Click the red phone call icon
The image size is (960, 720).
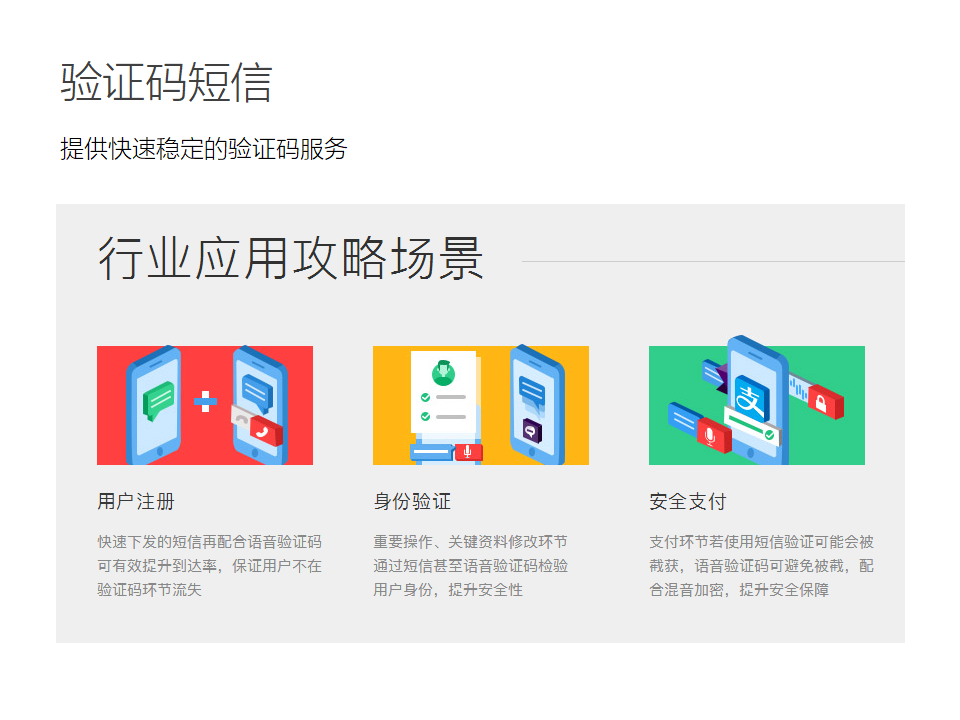(x=265, y=431)
